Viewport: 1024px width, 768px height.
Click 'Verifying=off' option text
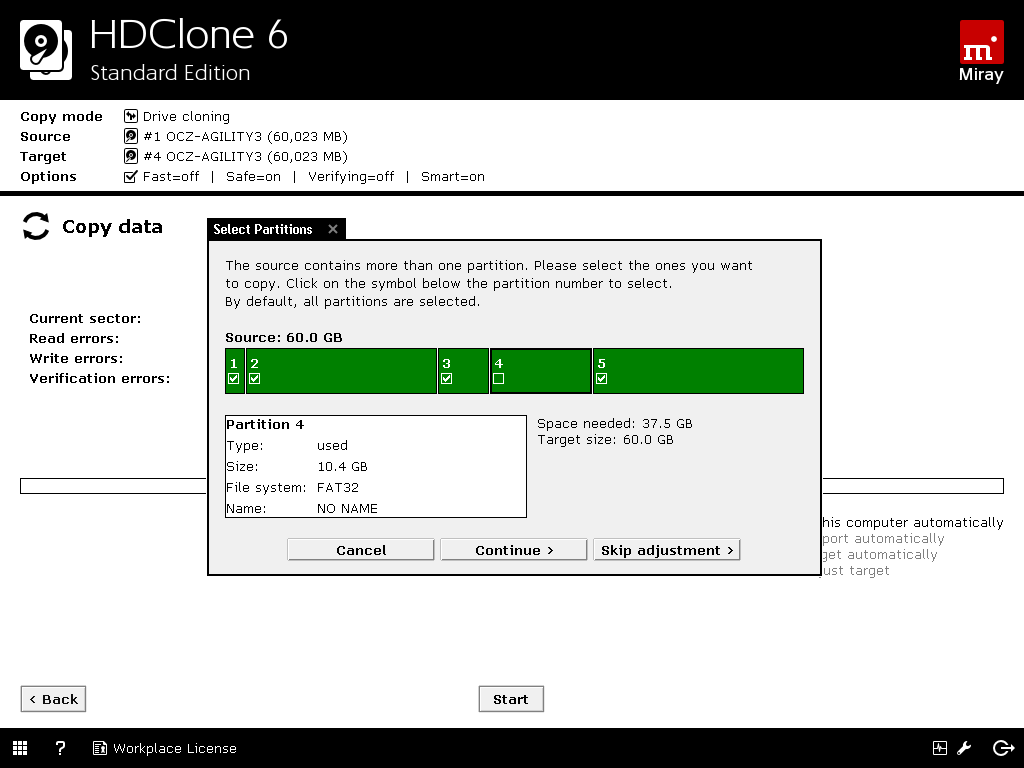pyautogui.click(x=351, y=176)
